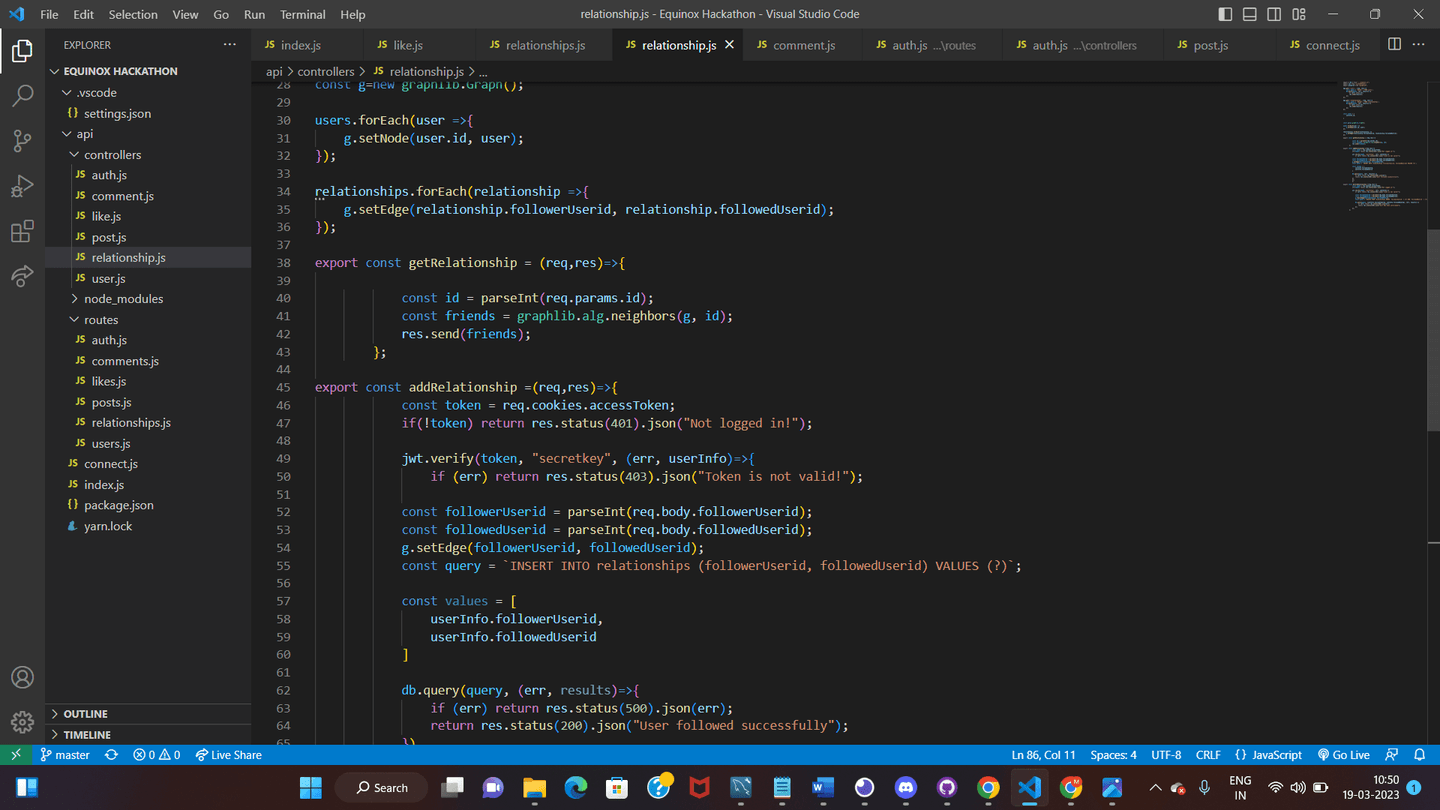Click the Explorer more actions ellipsis
Image resolution: width=1440 pixels, height=810 pixels.
(230, 45)
